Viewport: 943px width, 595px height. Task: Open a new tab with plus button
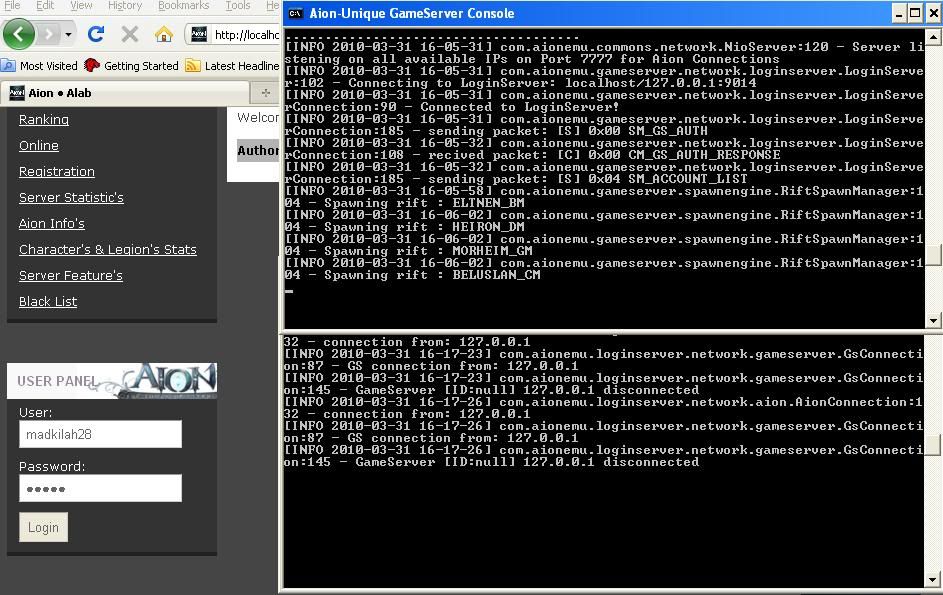[266, 93]
